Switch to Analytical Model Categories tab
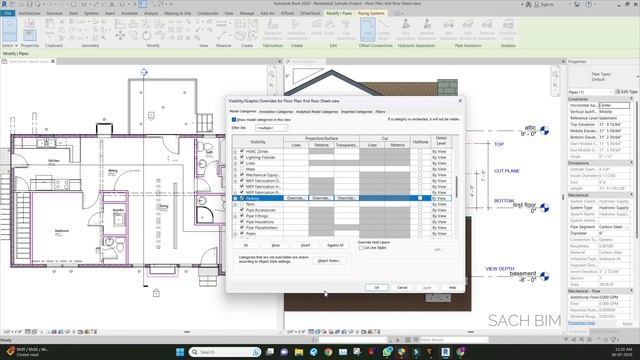This screenshot has width=640, height=360. 317,111
